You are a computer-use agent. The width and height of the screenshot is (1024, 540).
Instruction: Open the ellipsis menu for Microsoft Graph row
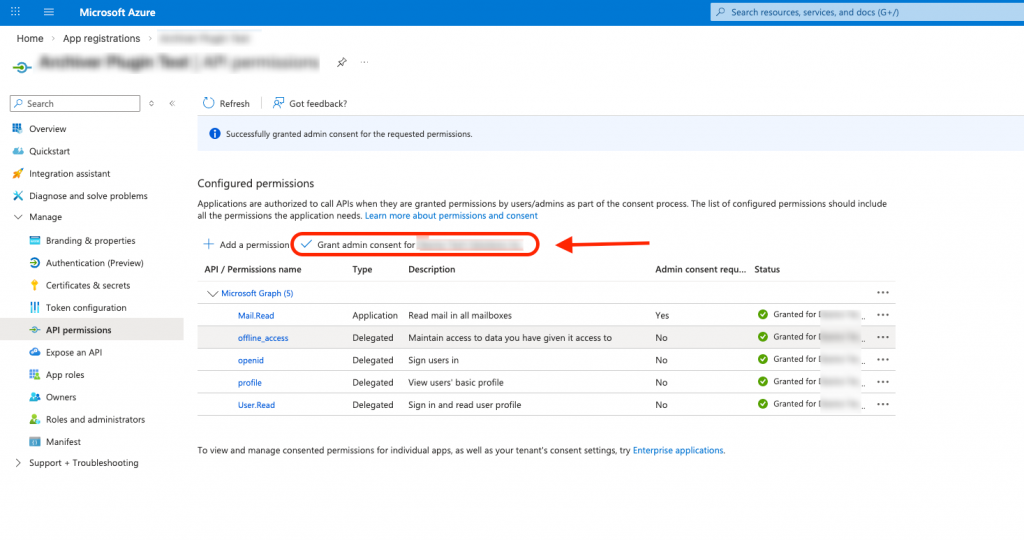point(883,293)
